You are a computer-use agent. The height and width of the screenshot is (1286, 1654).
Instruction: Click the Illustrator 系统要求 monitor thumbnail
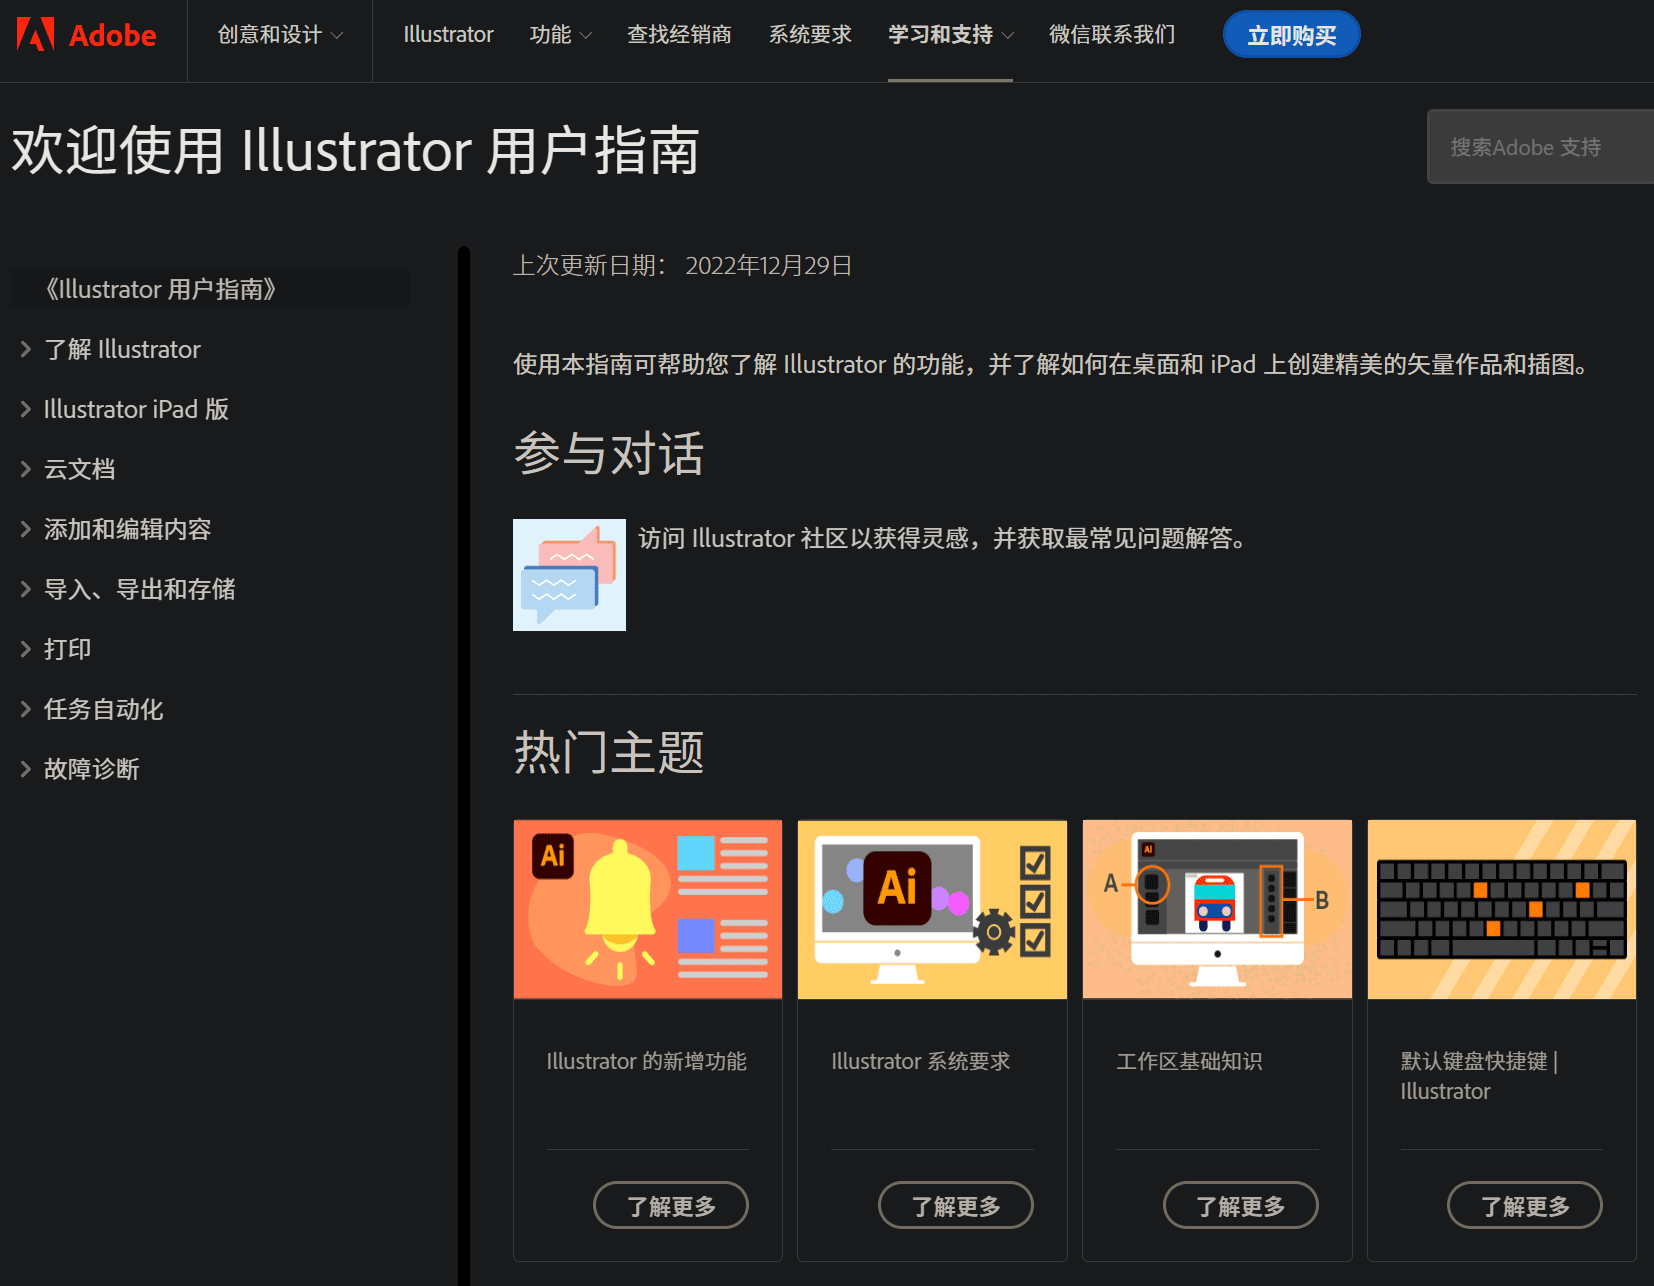tap(931, 909)
